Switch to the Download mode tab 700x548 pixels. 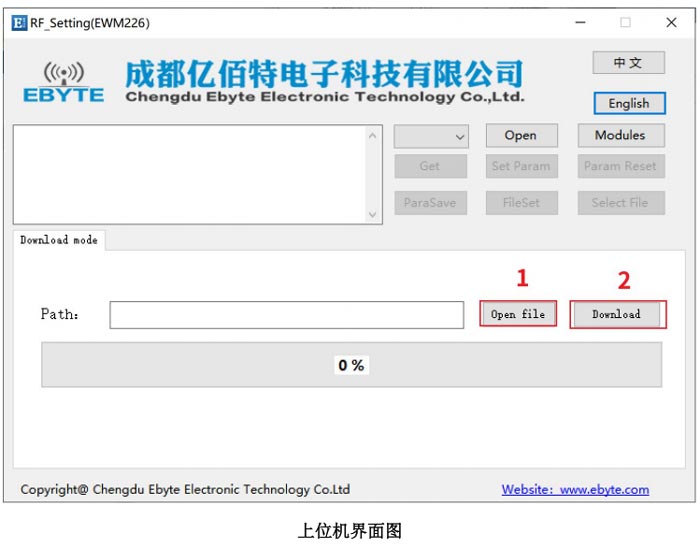(x=59, y=240)
